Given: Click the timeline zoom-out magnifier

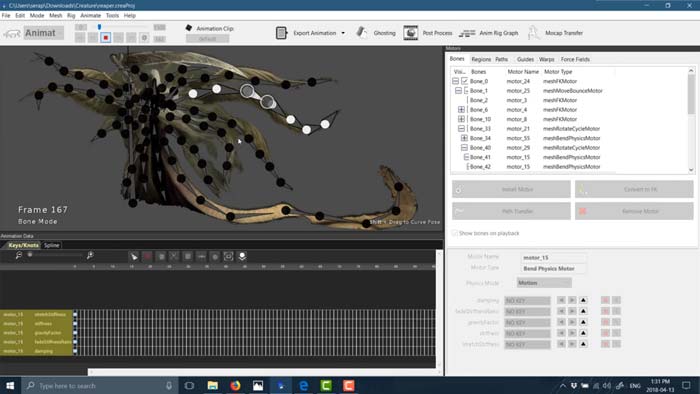Looking at the screenshot, I should click(x=18, y=255).
